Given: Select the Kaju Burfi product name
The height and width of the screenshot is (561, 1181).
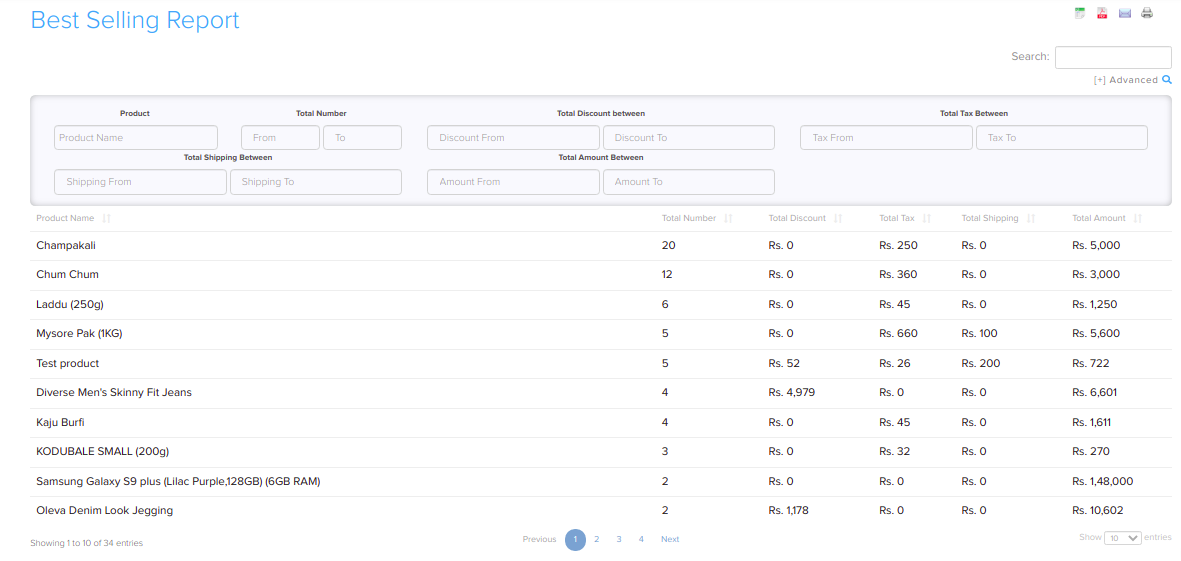Looking at the screenshot, I should [x=60, y=422].
